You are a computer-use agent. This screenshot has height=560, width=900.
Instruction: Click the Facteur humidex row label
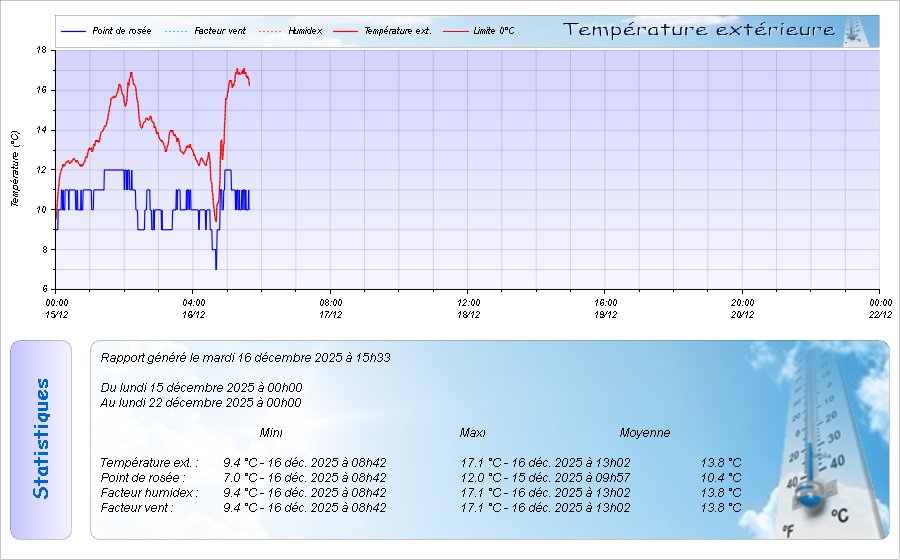[149, 493]
